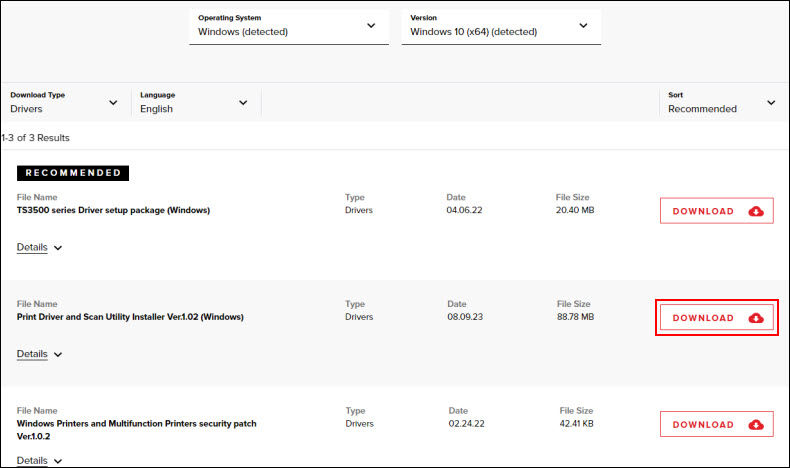The width and height of the screenshot is (790, 468).
Task: Click cloud icon on TS3500 driver download button
Action: point(756,211)
